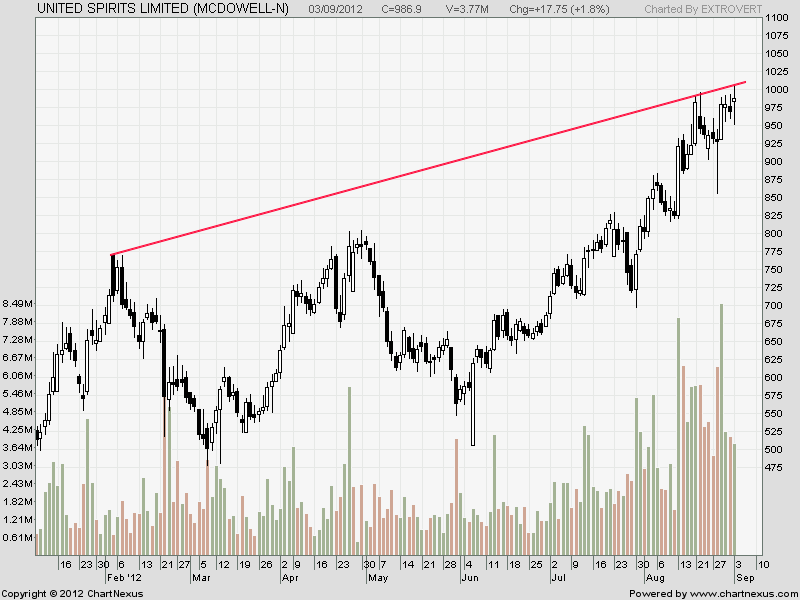The width and height of the screenshot is (800, 600).
Task: Click the 0.61M label on volume axis
Action: click(18, 538)
